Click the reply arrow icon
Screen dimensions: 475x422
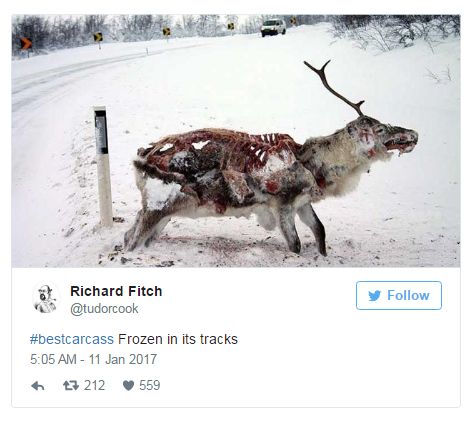point(38,386)
